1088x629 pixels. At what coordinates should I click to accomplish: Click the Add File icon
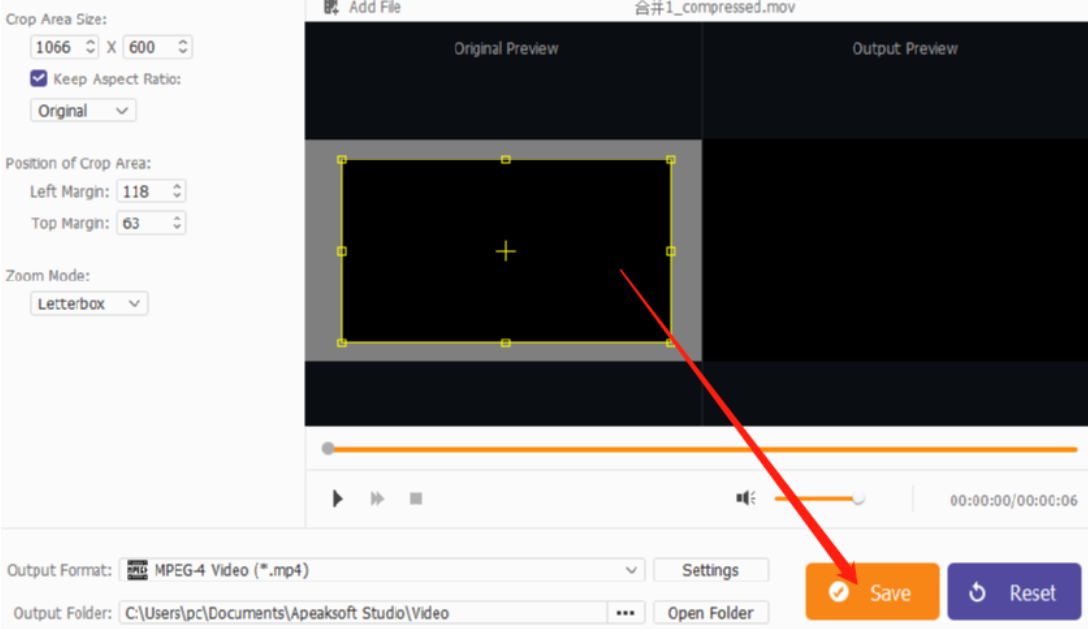tap(331, 8)
